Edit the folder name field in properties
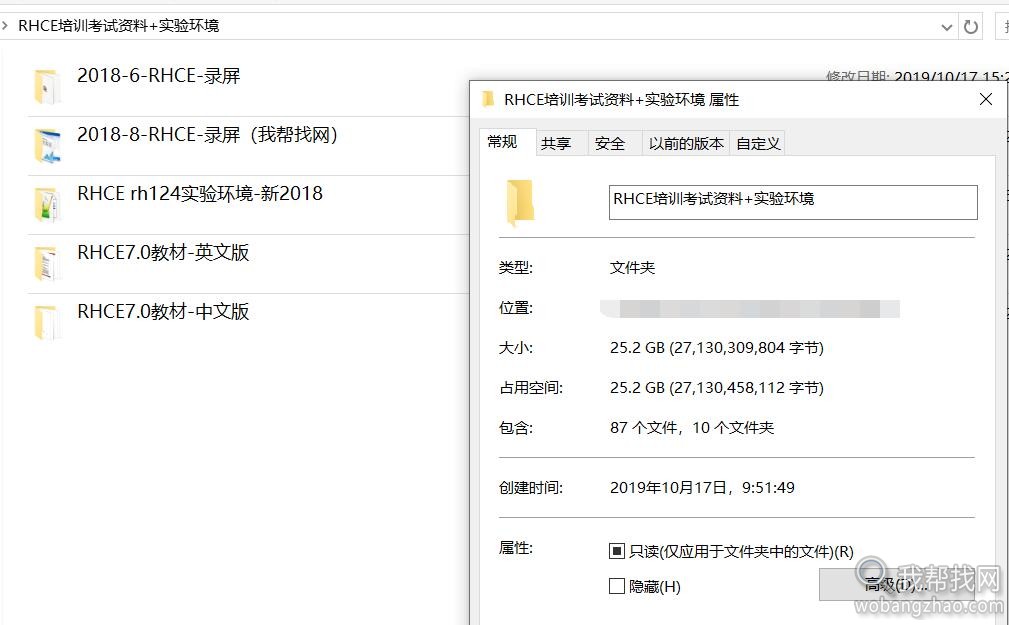The image size is (1009, 625). tap(793, 202)
